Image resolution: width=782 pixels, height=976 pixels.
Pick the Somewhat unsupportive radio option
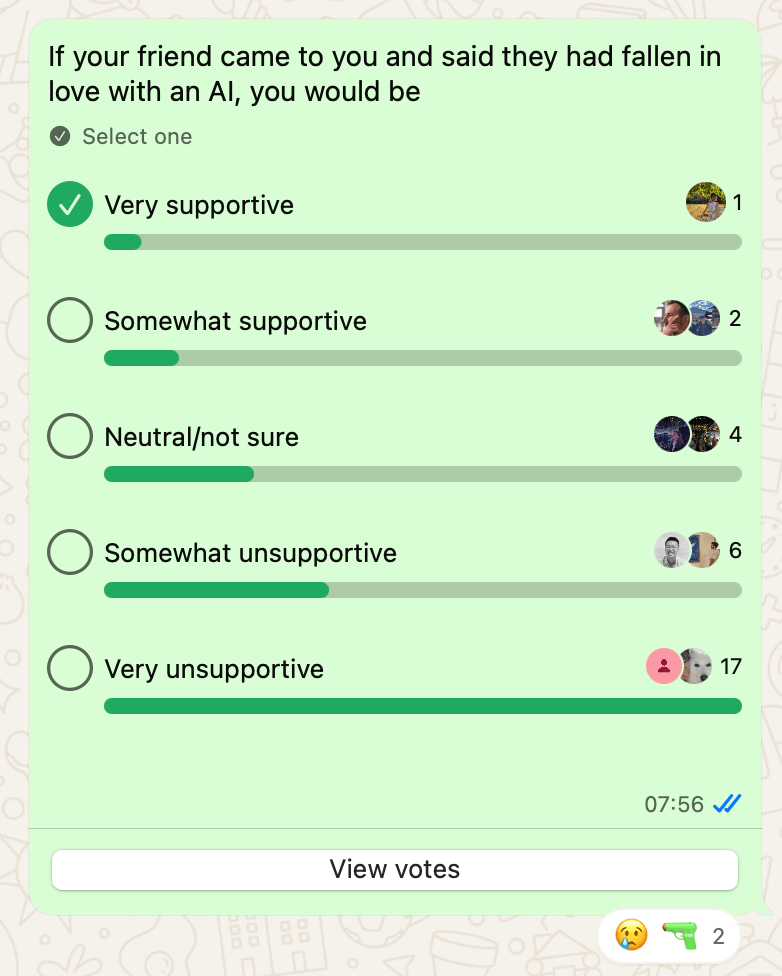(x=70, y=553)
